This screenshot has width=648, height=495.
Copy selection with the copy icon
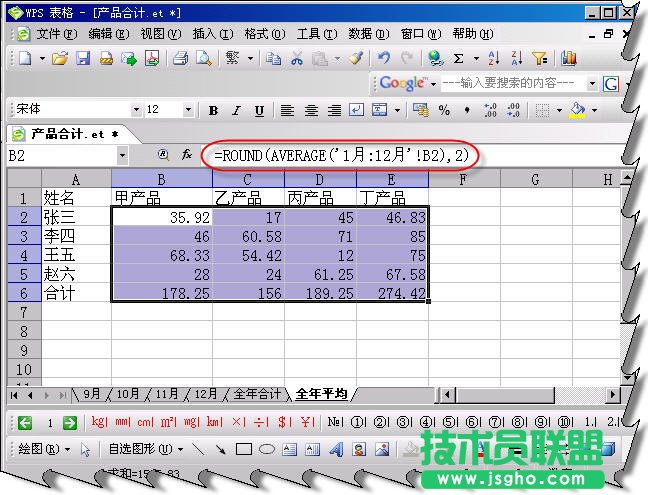(273, 58)
